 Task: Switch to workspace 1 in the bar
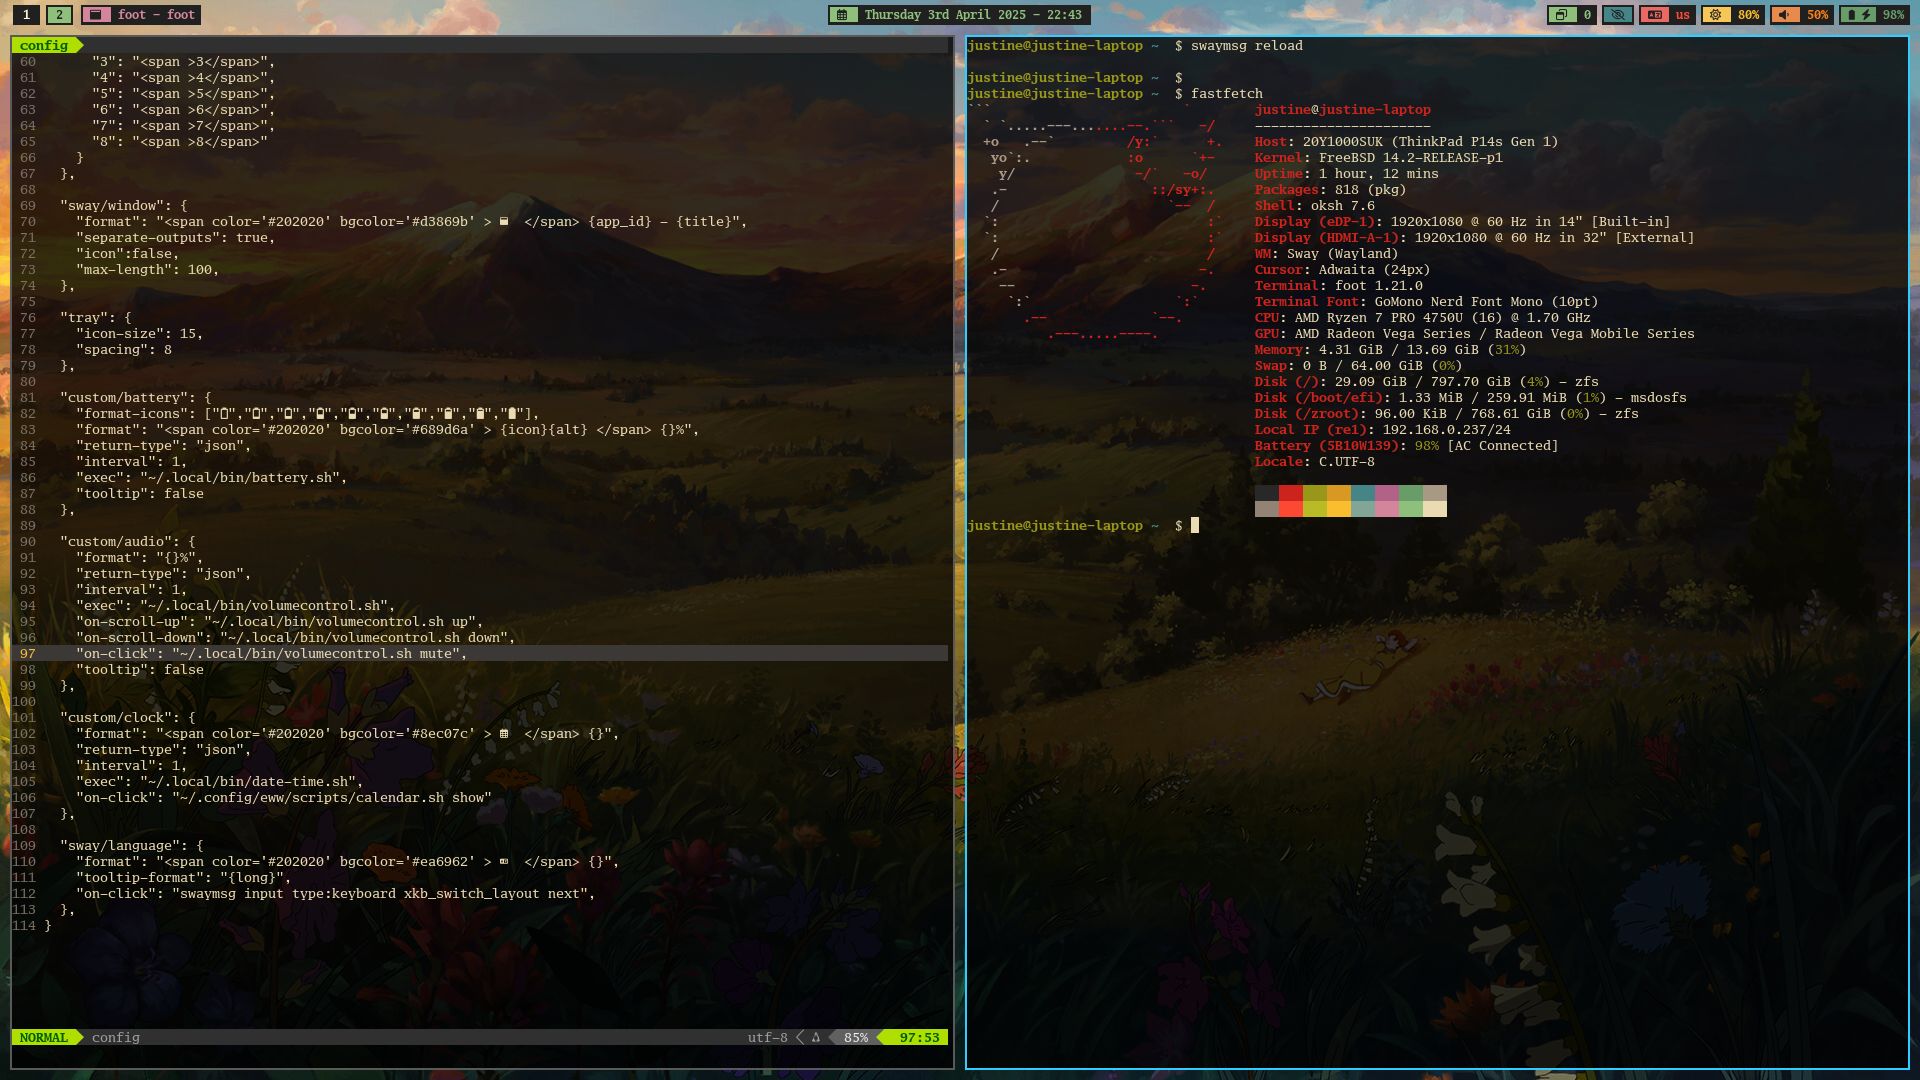(26, 15)
